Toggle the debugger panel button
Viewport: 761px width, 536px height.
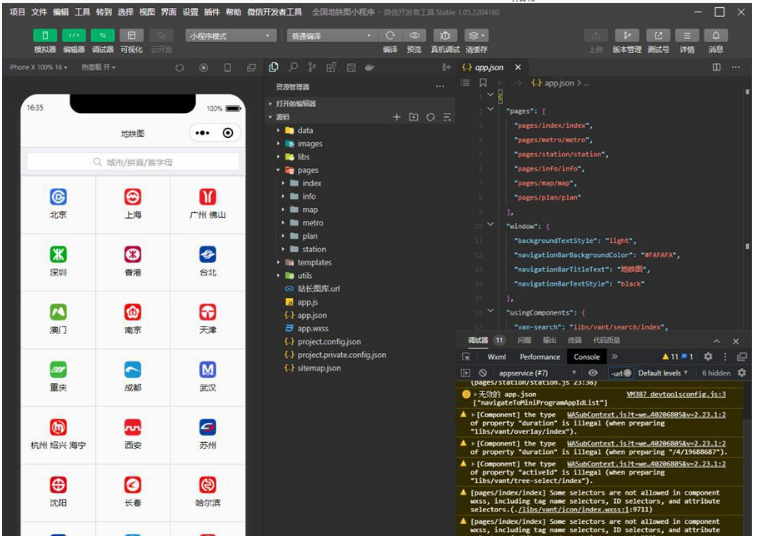103,35
